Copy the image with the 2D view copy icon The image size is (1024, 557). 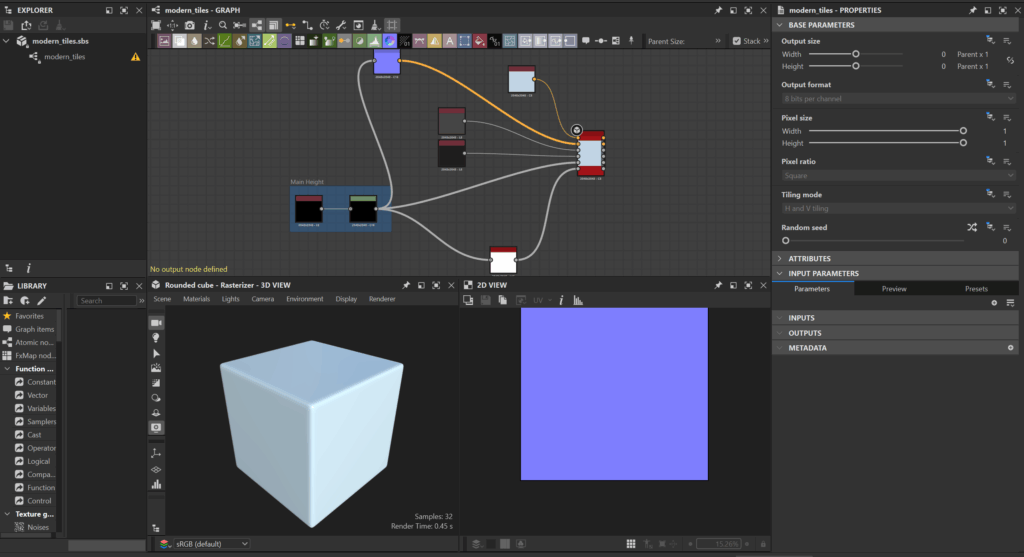(x=502, y=300)
